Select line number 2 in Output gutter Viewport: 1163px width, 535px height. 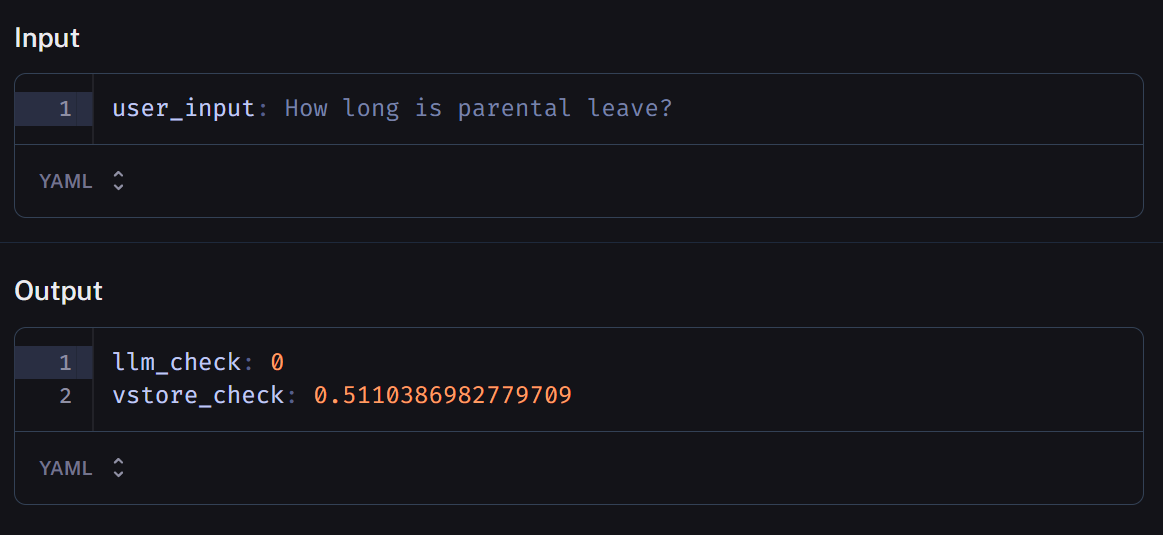pyautogui.click(x=65, y=395)
